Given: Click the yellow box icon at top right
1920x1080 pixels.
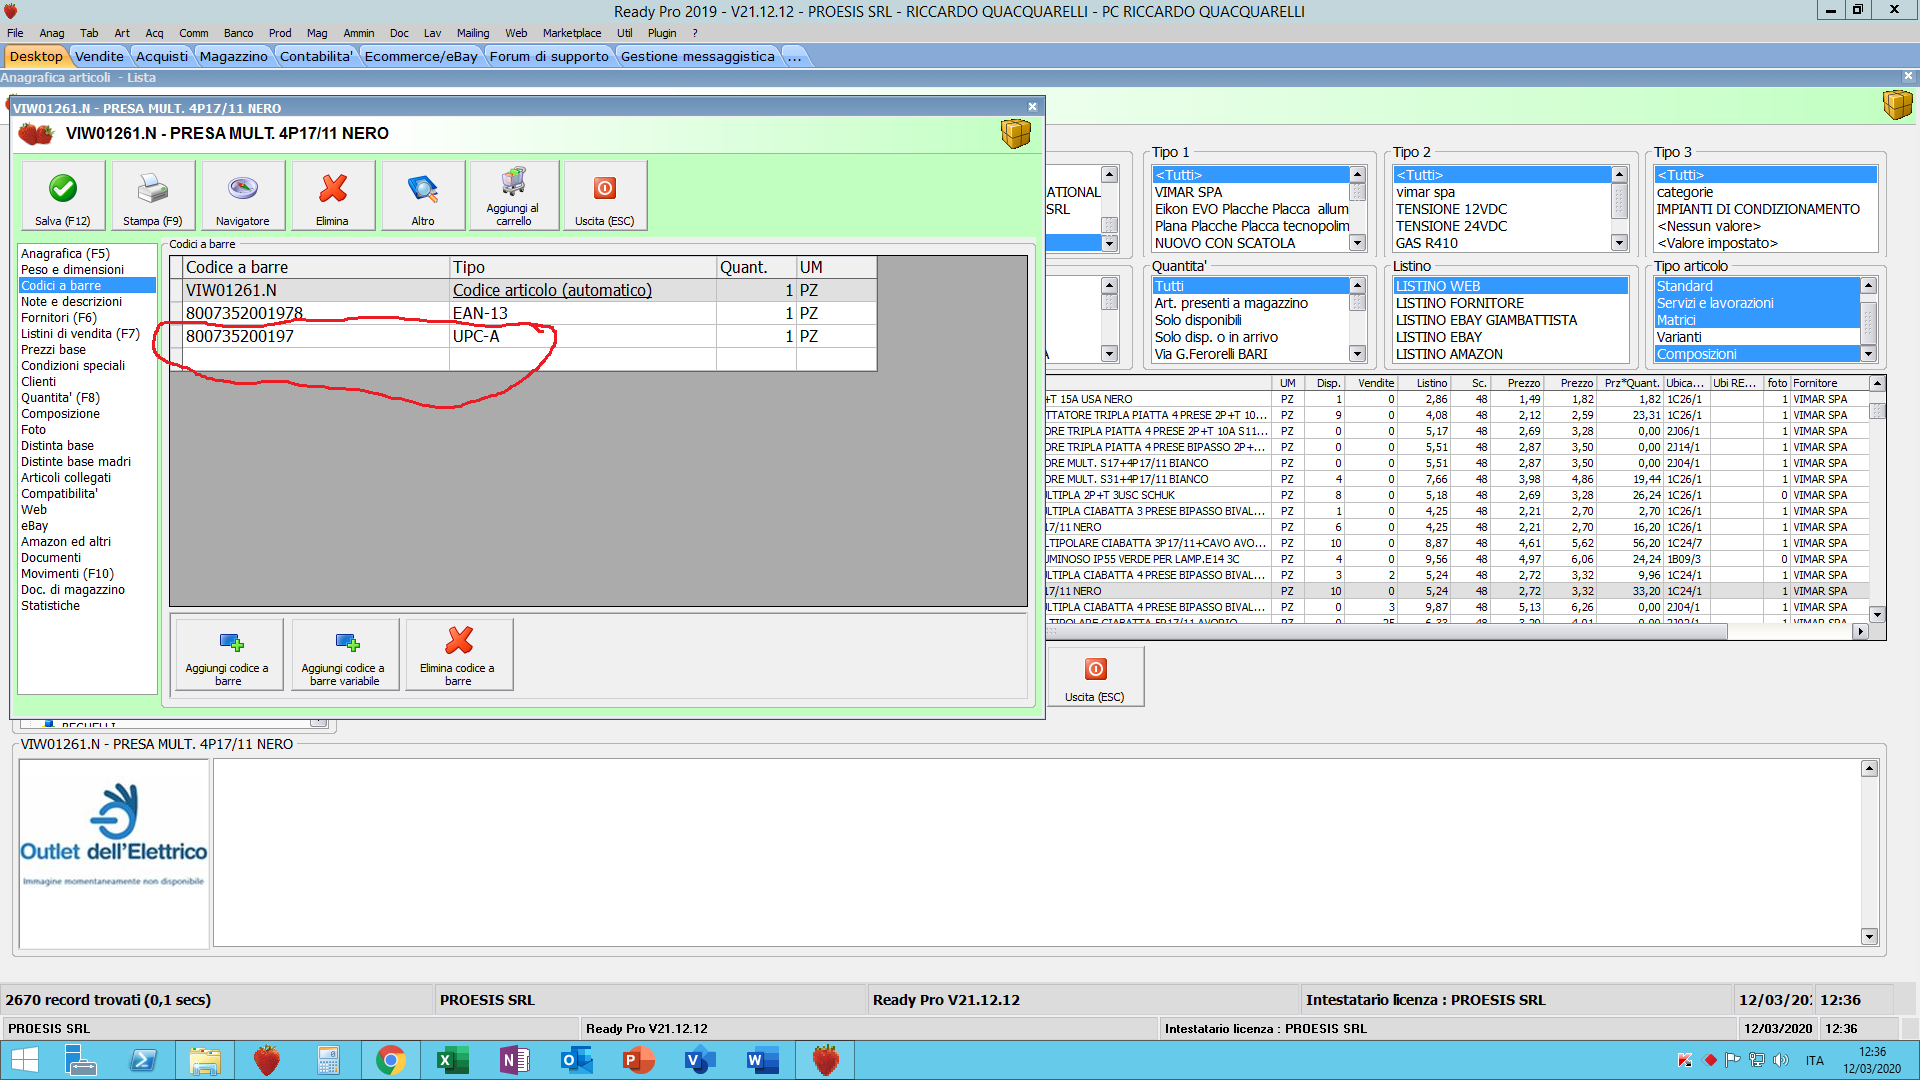Looking at the screenshot, I should [x=1897, y=104].
